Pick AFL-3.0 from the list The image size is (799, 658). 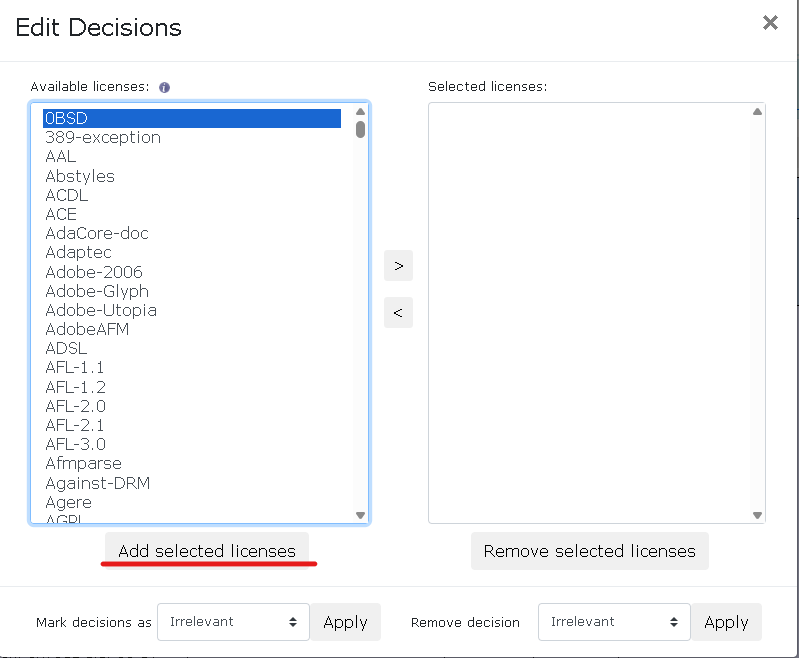[x=76, y=444]
